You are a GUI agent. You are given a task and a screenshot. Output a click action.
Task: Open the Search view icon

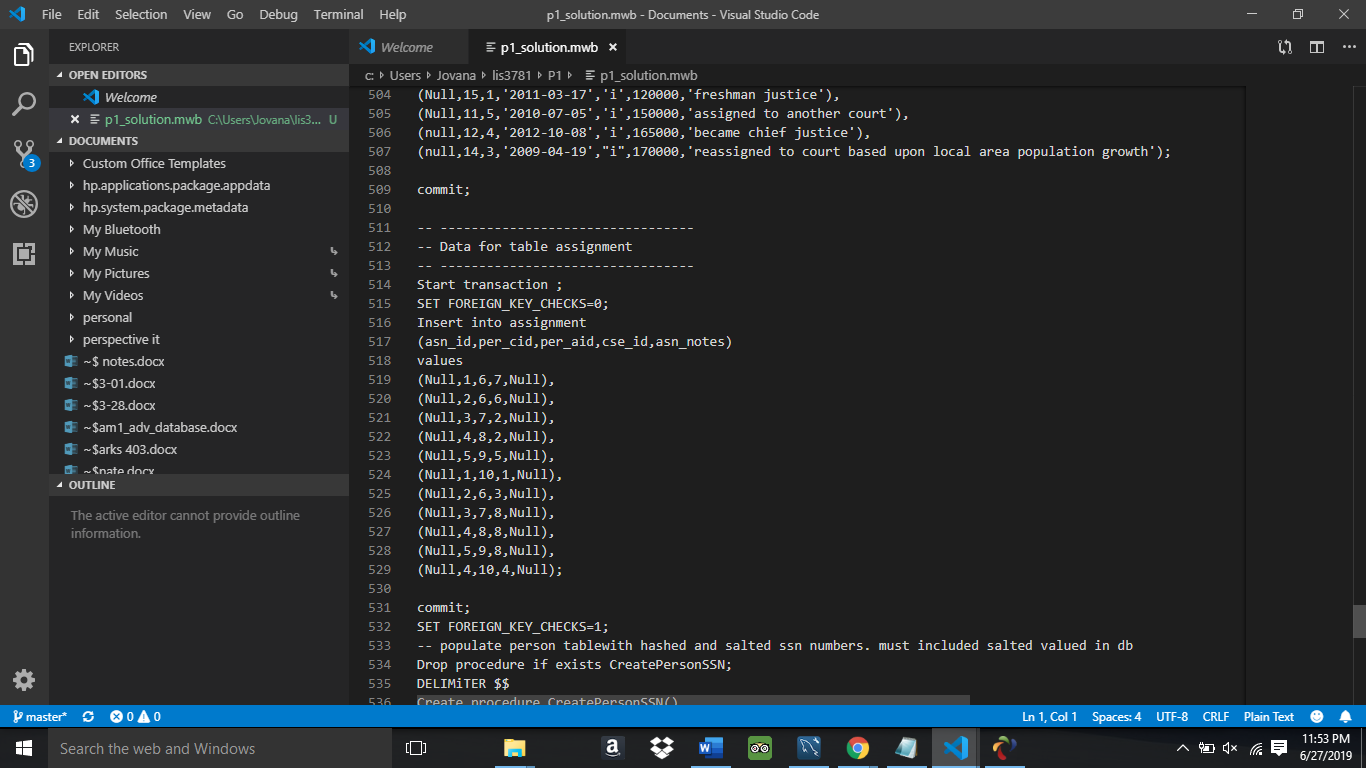pos(24,104)
